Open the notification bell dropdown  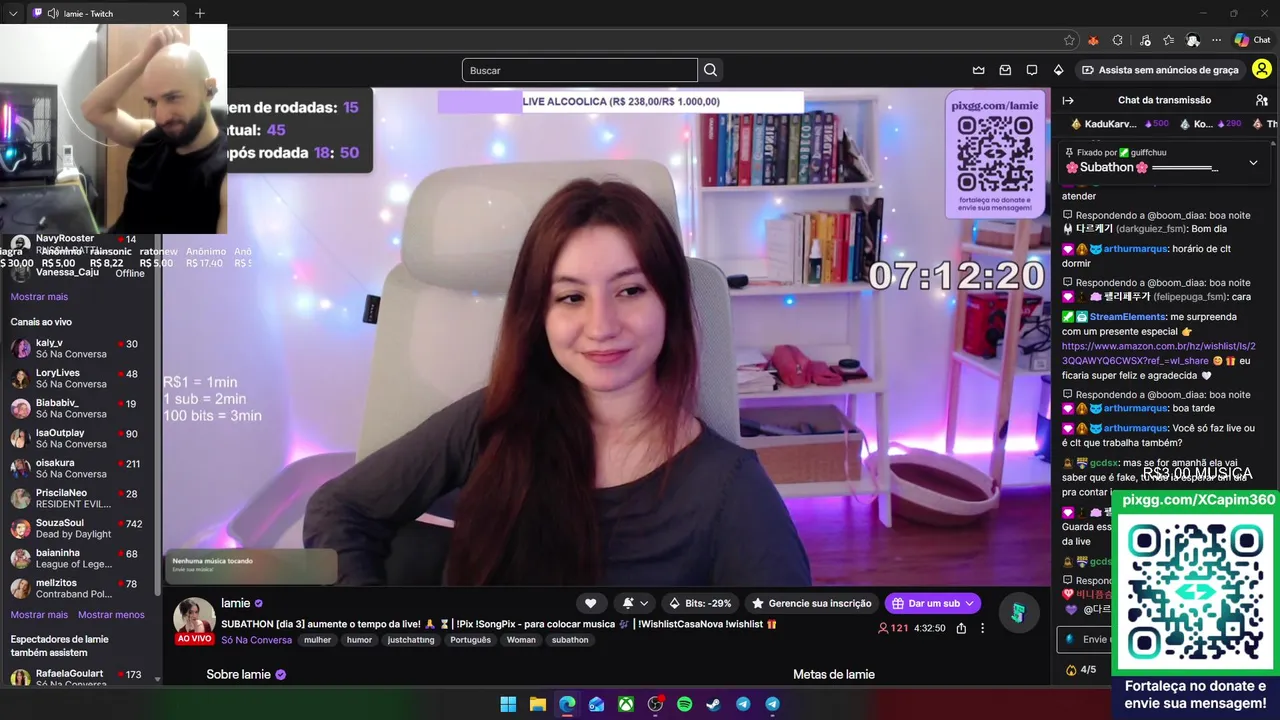point(635,603)
